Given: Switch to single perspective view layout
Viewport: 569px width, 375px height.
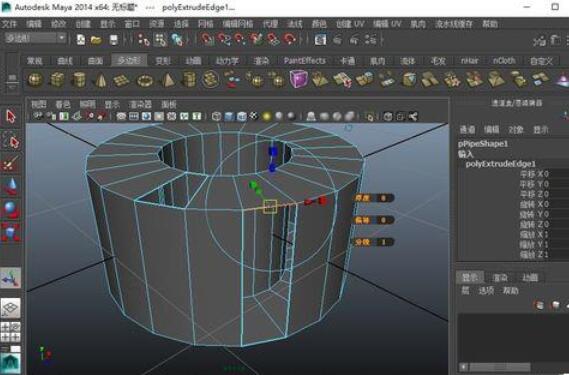Looking at the screenshot, I should tap(11, 308).
